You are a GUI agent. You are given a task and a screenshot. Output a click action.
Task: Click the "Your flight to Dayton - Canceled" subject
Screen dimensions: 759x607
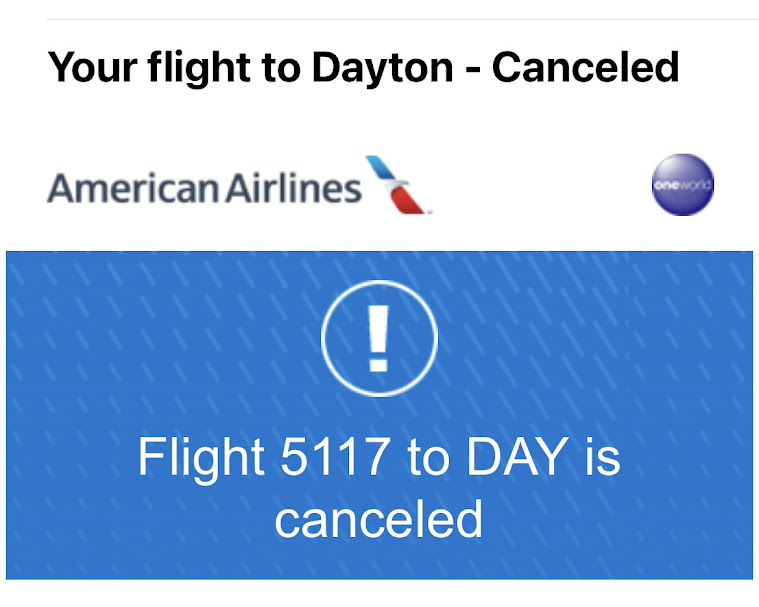tap(364, 68)
